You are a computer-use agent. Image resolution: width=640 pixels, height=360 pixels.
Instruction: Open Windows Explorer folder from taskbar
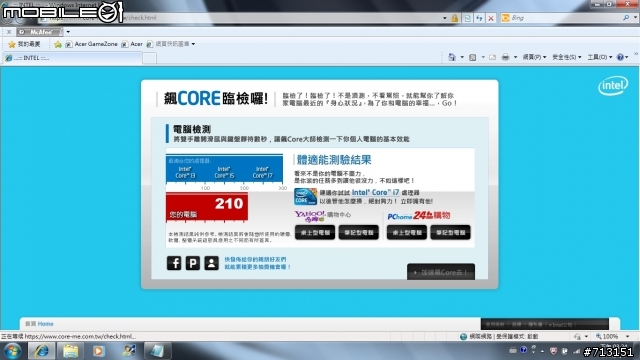[x=70, y=351]
